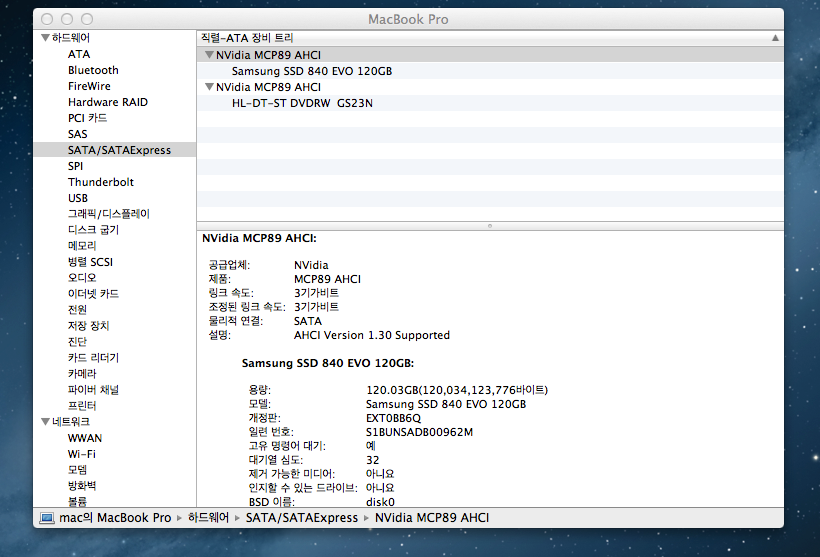Click the computer icon in path bar
820x557 pixels.
click(x=47, y=518)
